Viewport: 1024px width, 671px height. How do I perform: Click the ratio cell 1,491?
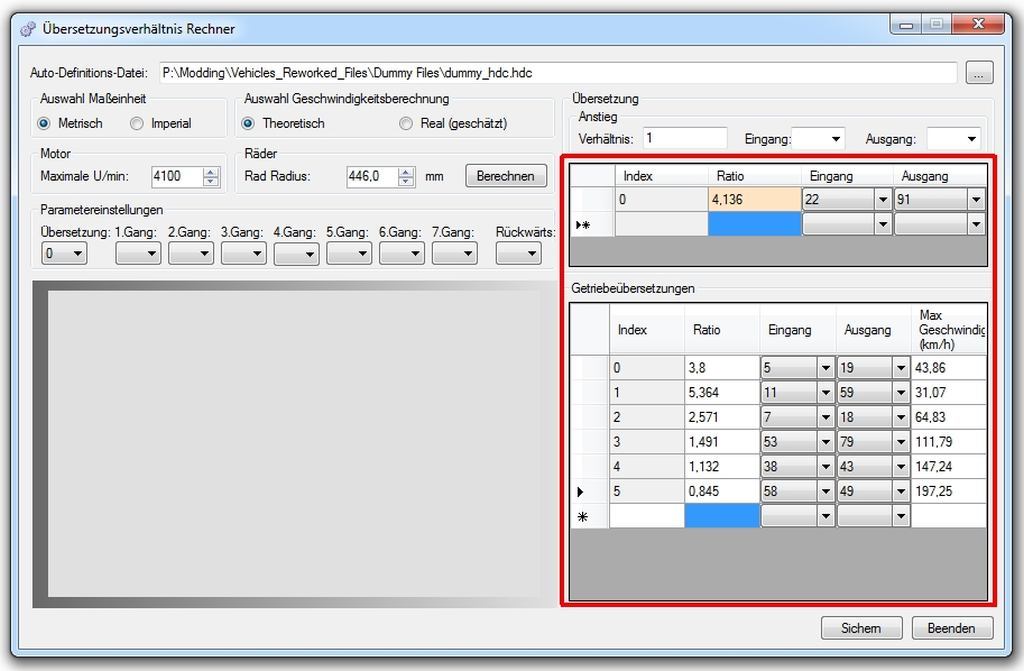722,442
